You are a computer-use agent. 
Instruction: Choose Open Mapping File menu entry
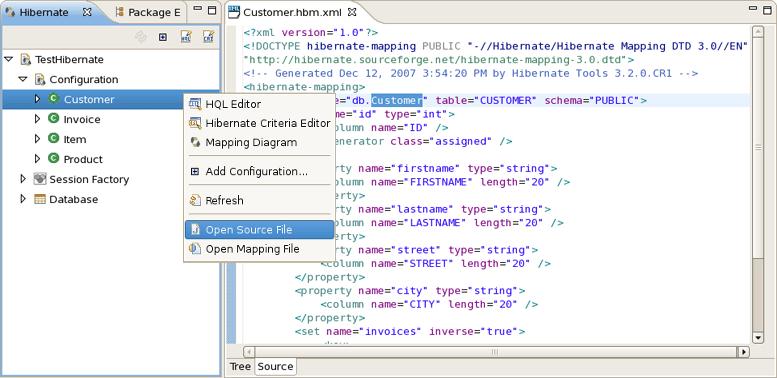click(x=259, y=249)
